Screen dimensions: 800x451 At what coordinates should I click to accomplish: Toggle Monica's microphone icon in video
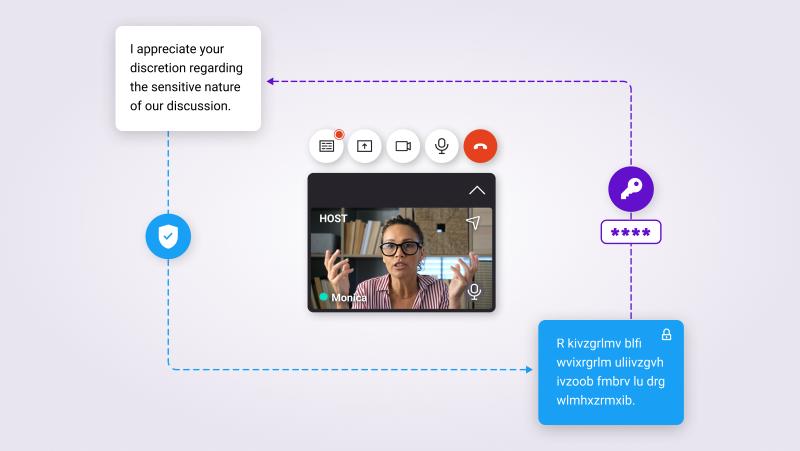click(x=474, y=291)
